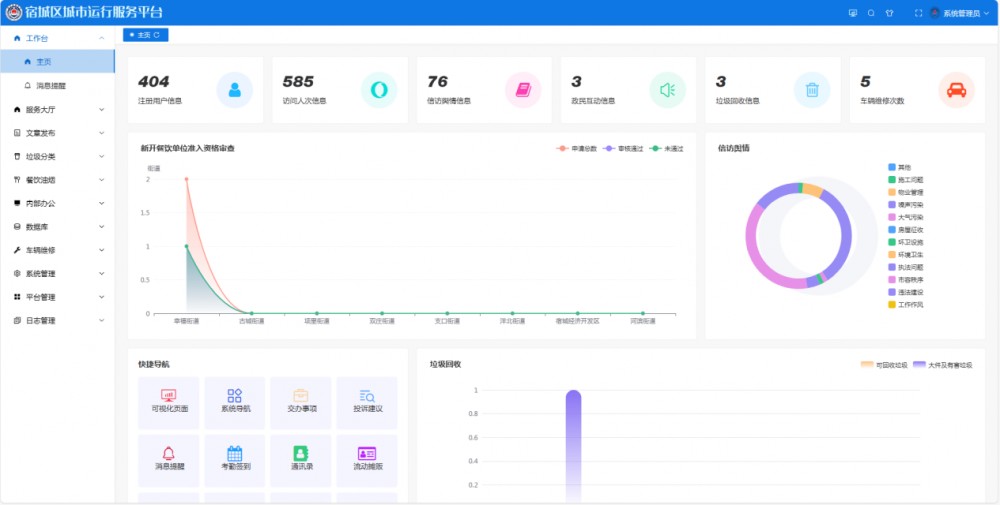Click the 幸福街道 data point at value 2

(186, 179)
